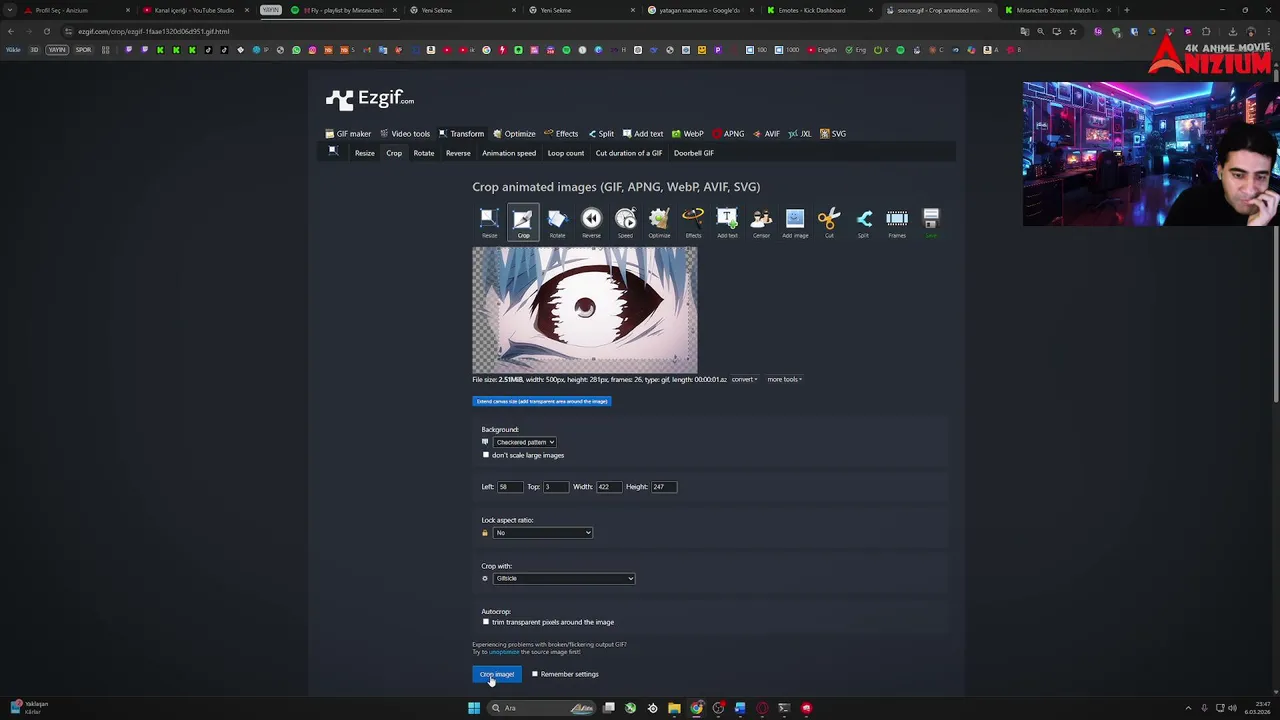
Task: Open GIF maker in top navigation
Action: 348,133
